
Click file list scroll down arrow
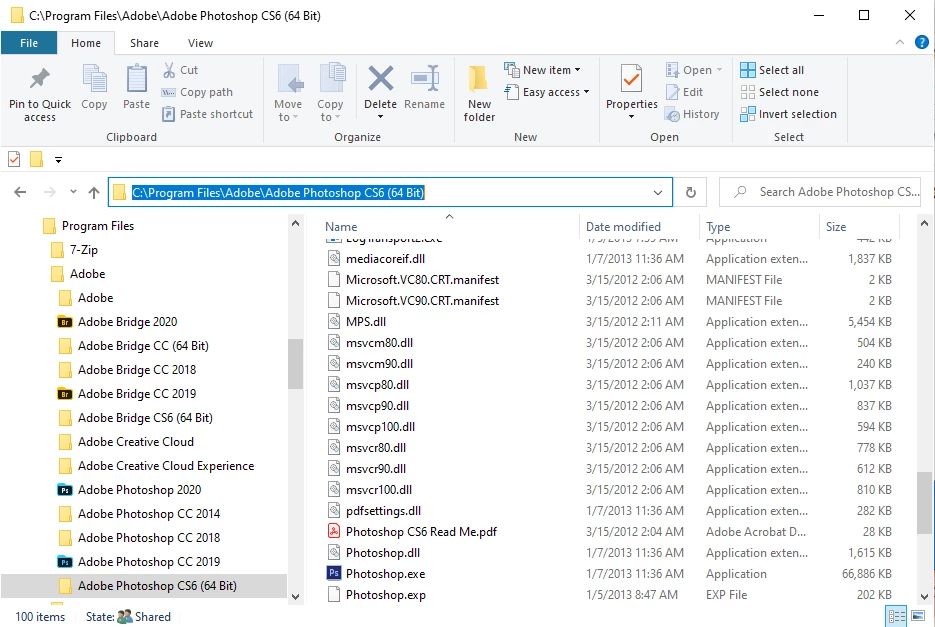[x=924, y=596]
